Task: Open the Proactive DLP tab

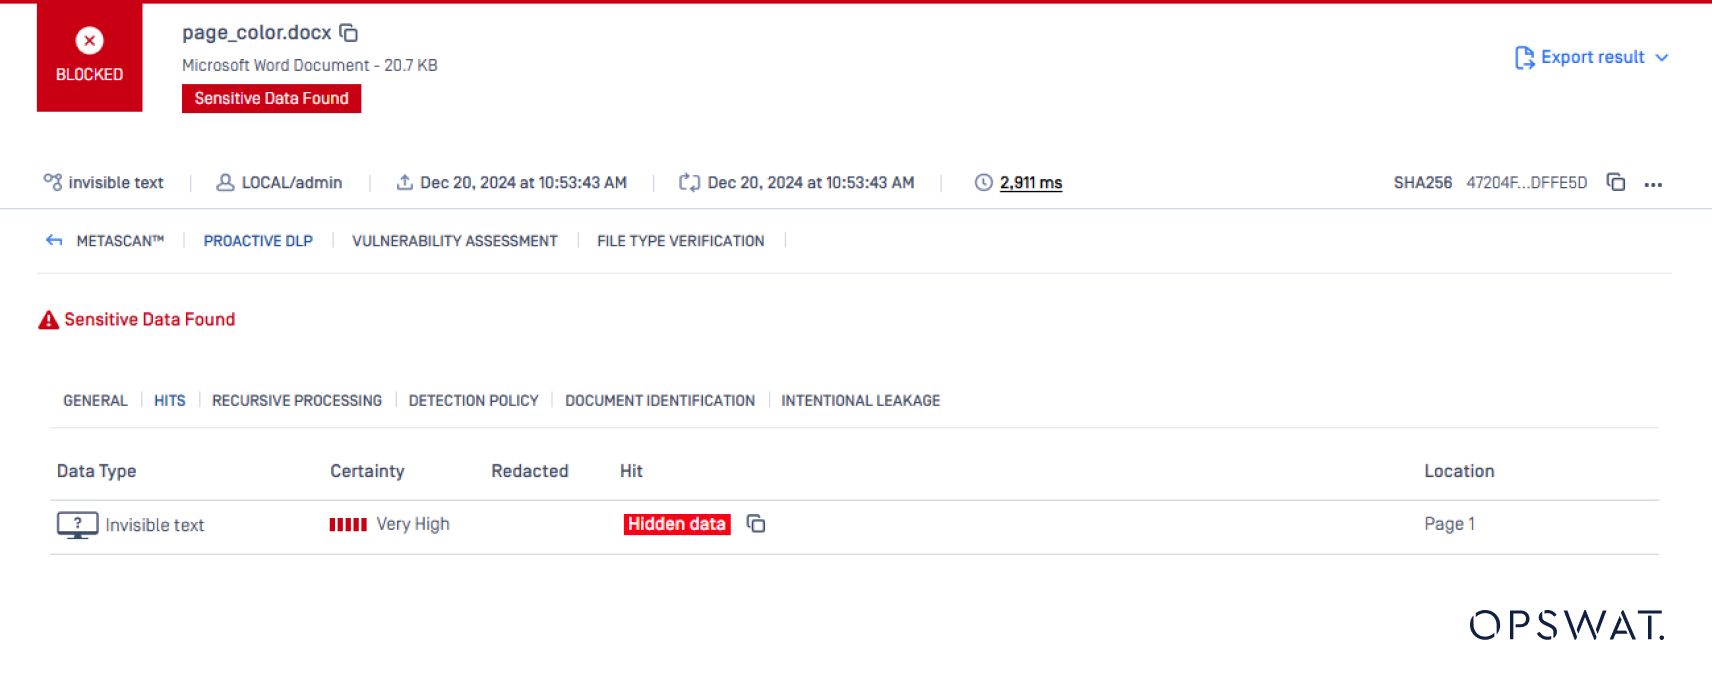Action: [258, 241]
